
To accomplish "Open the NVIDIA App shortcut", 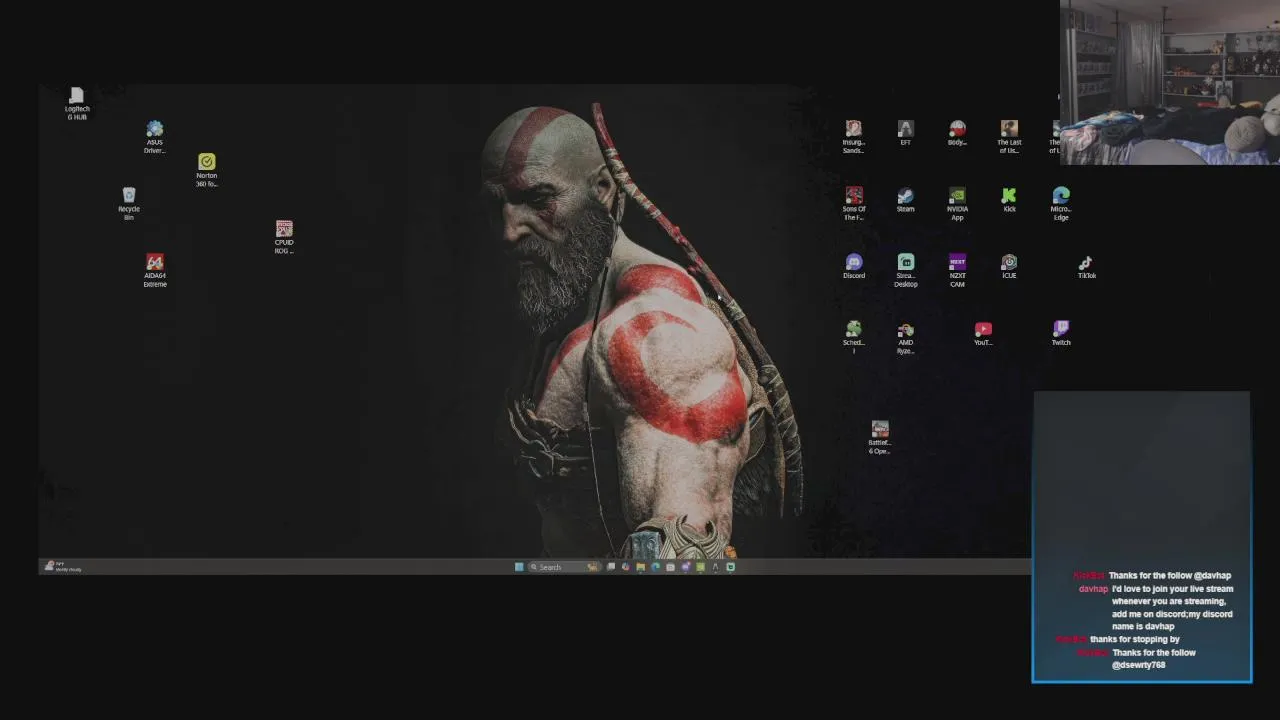I will pos(957,204).
